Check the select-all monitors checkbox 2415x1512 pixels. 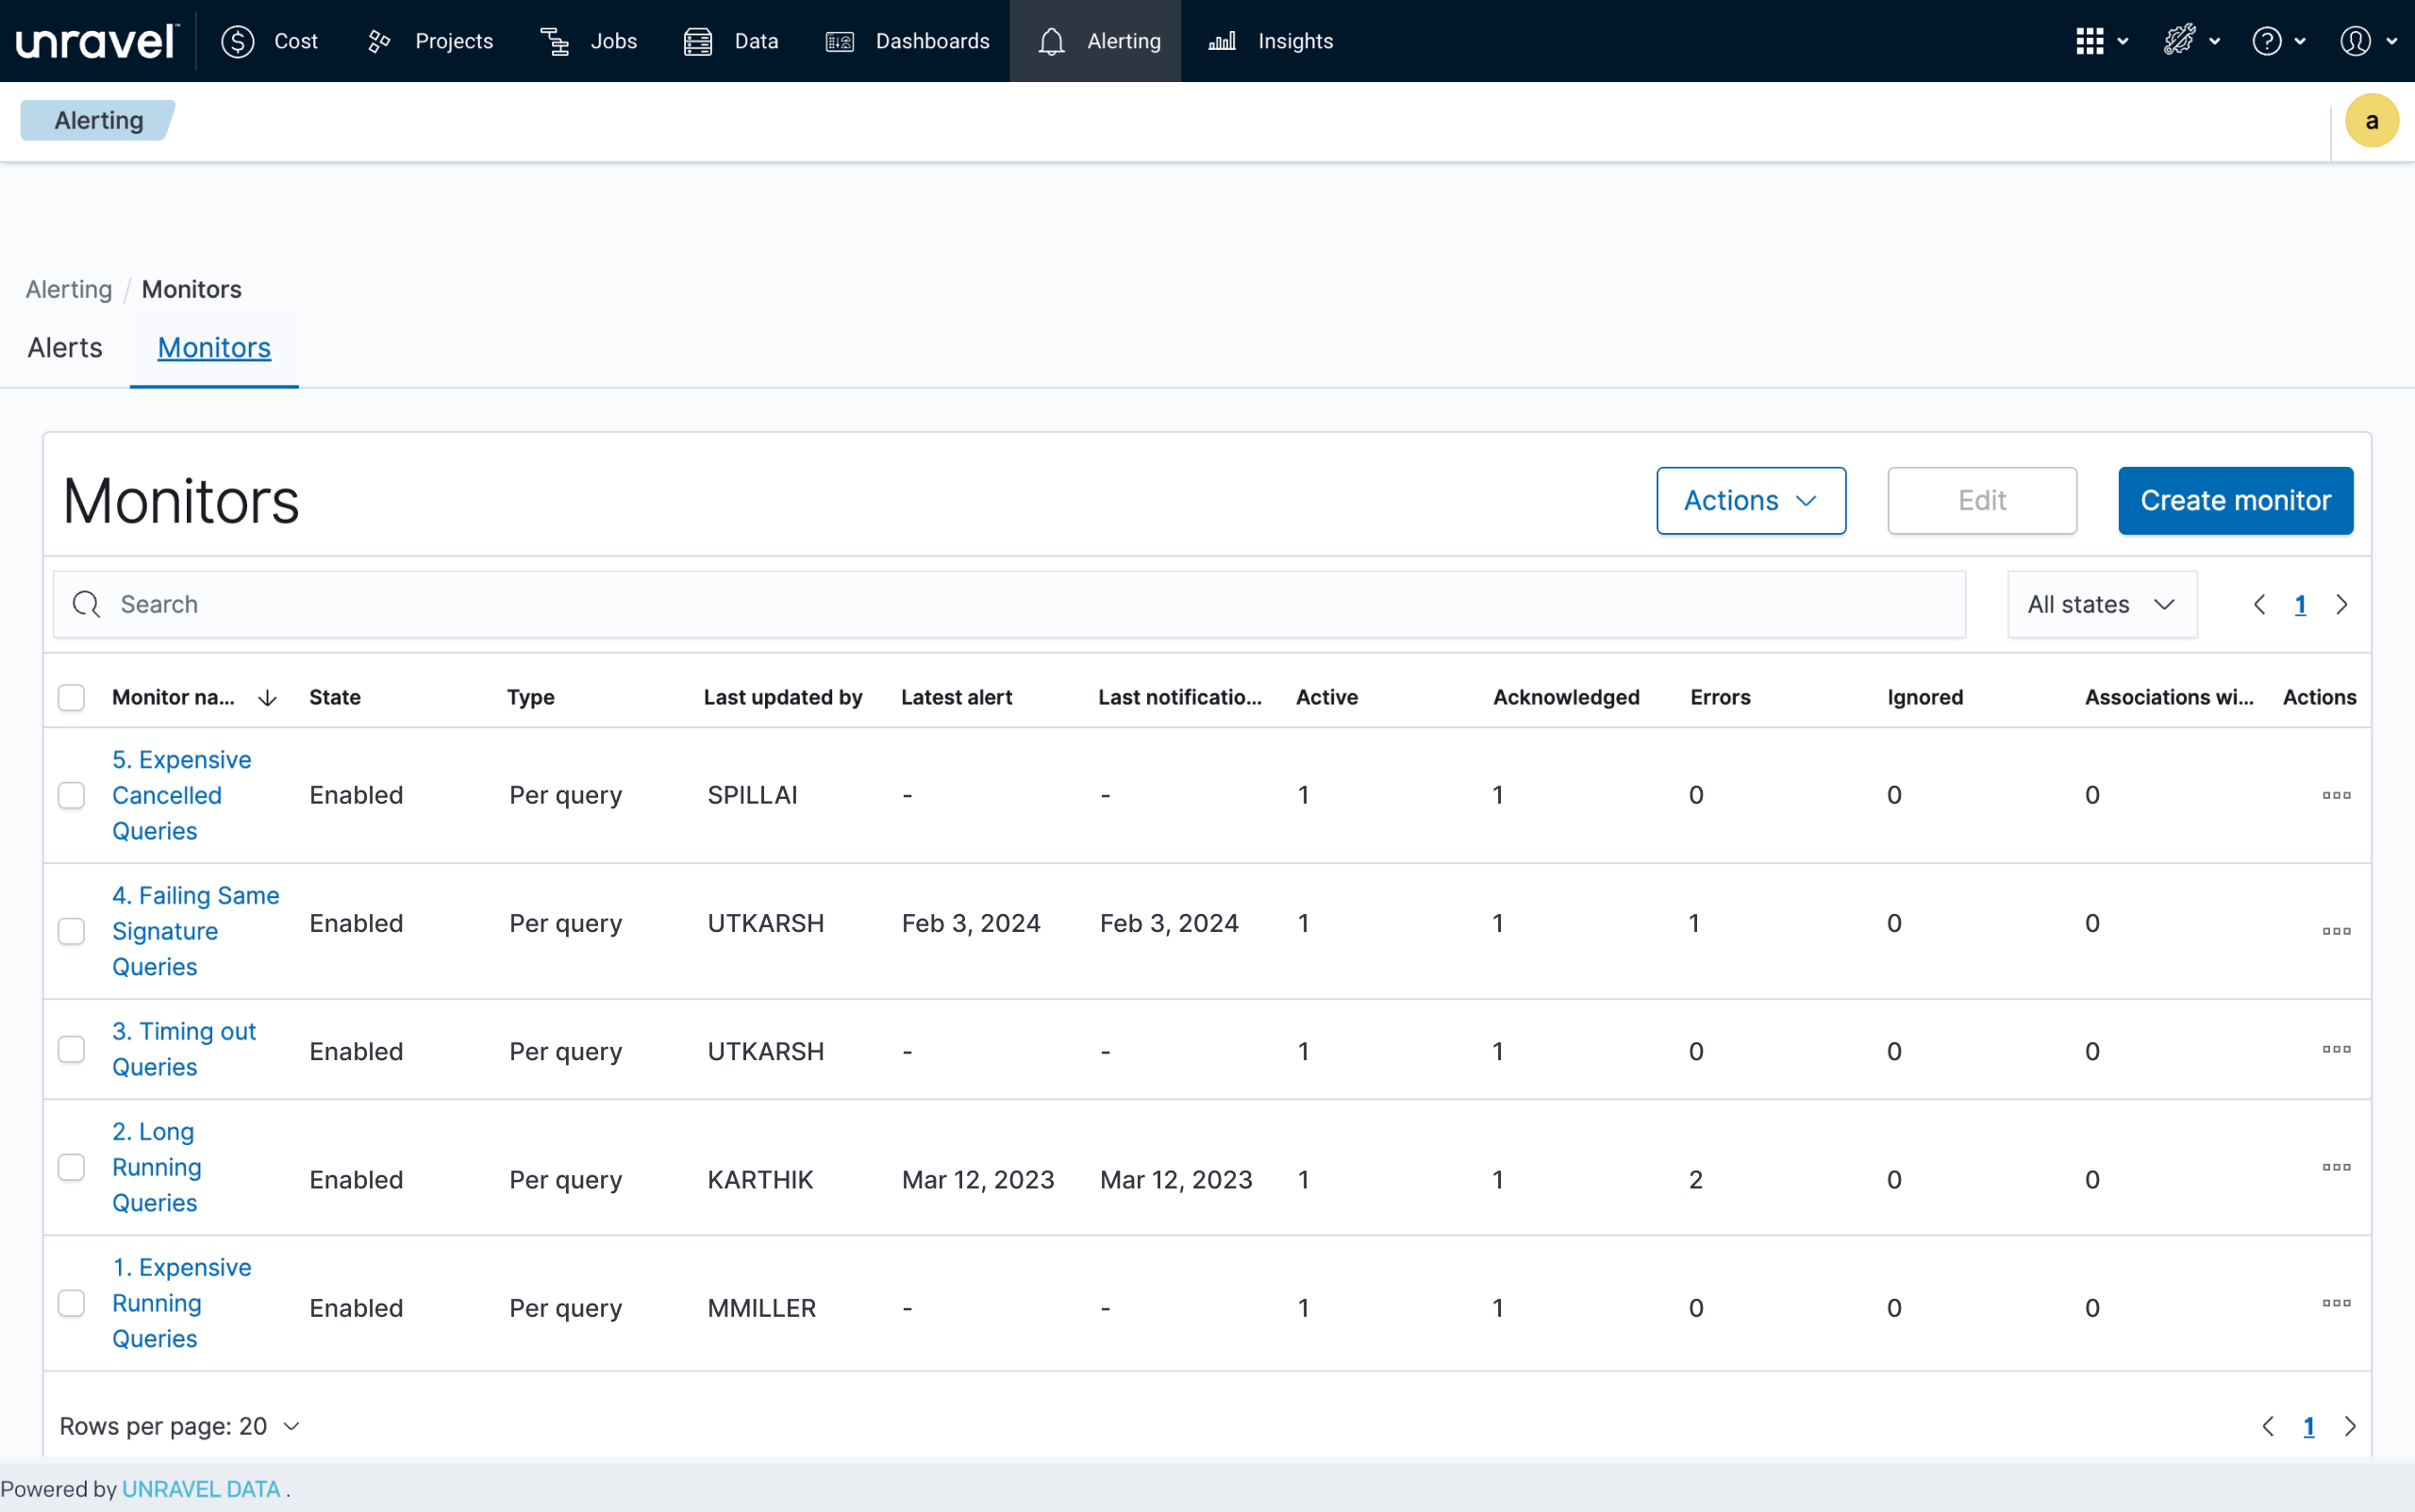point(71,697)
